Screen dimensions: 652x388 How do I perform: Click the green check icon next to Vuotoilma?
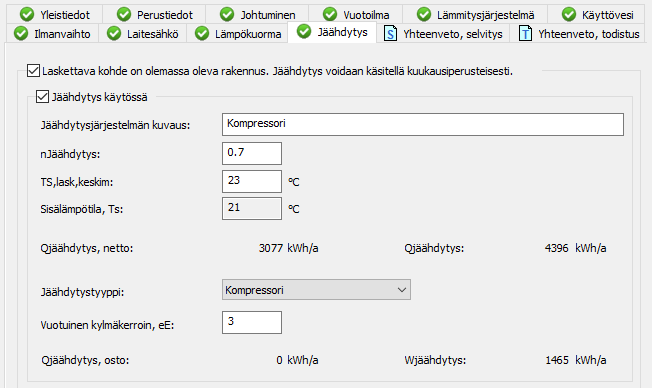pyautogui.click(x=330, y=15)
